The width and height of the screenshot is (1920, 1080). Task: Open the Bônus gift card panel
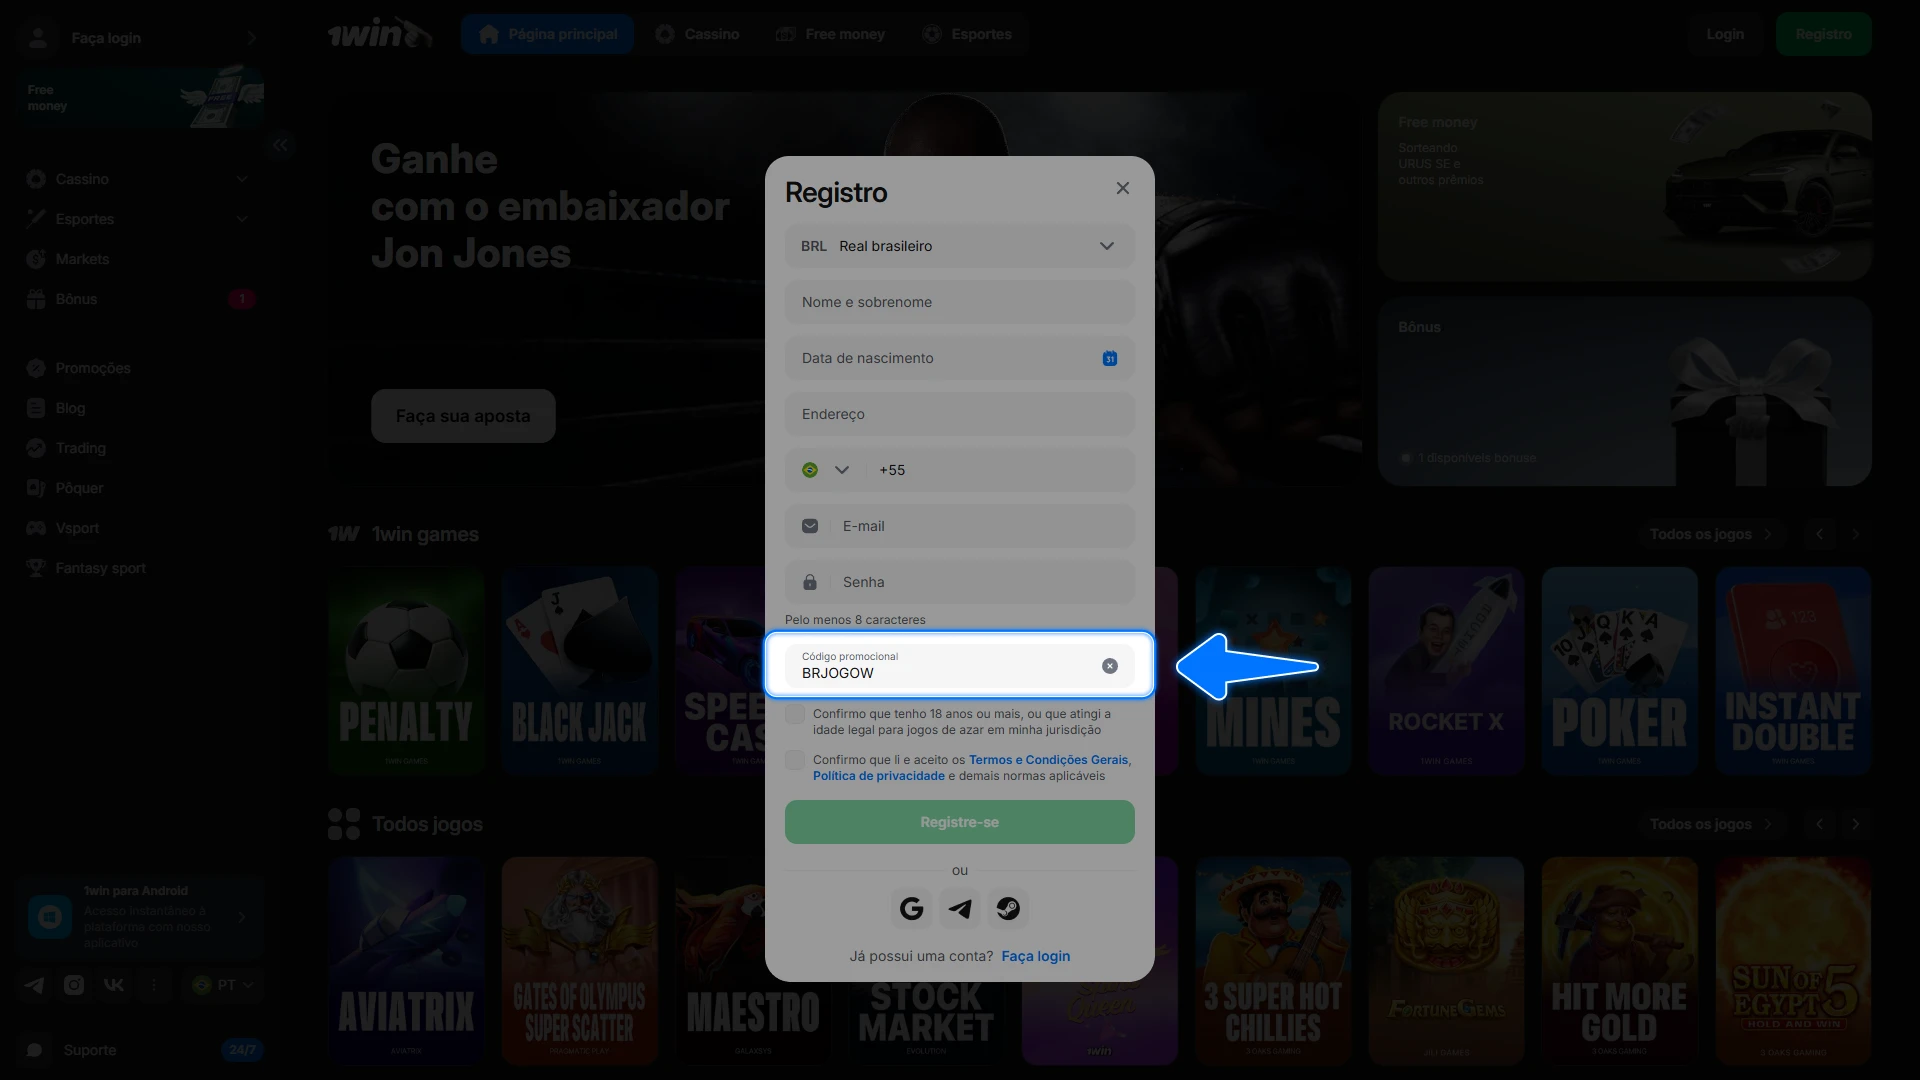click(1625, 391)
